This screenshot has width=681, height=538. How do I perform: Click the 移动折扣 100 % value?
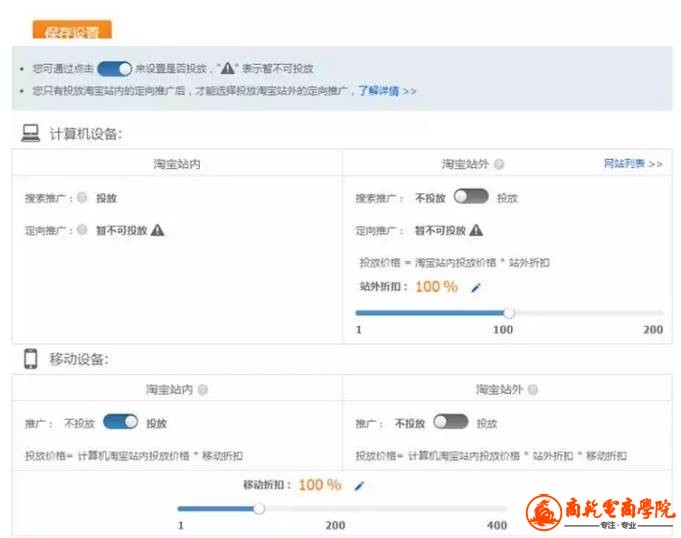click(x=320, y=485)
